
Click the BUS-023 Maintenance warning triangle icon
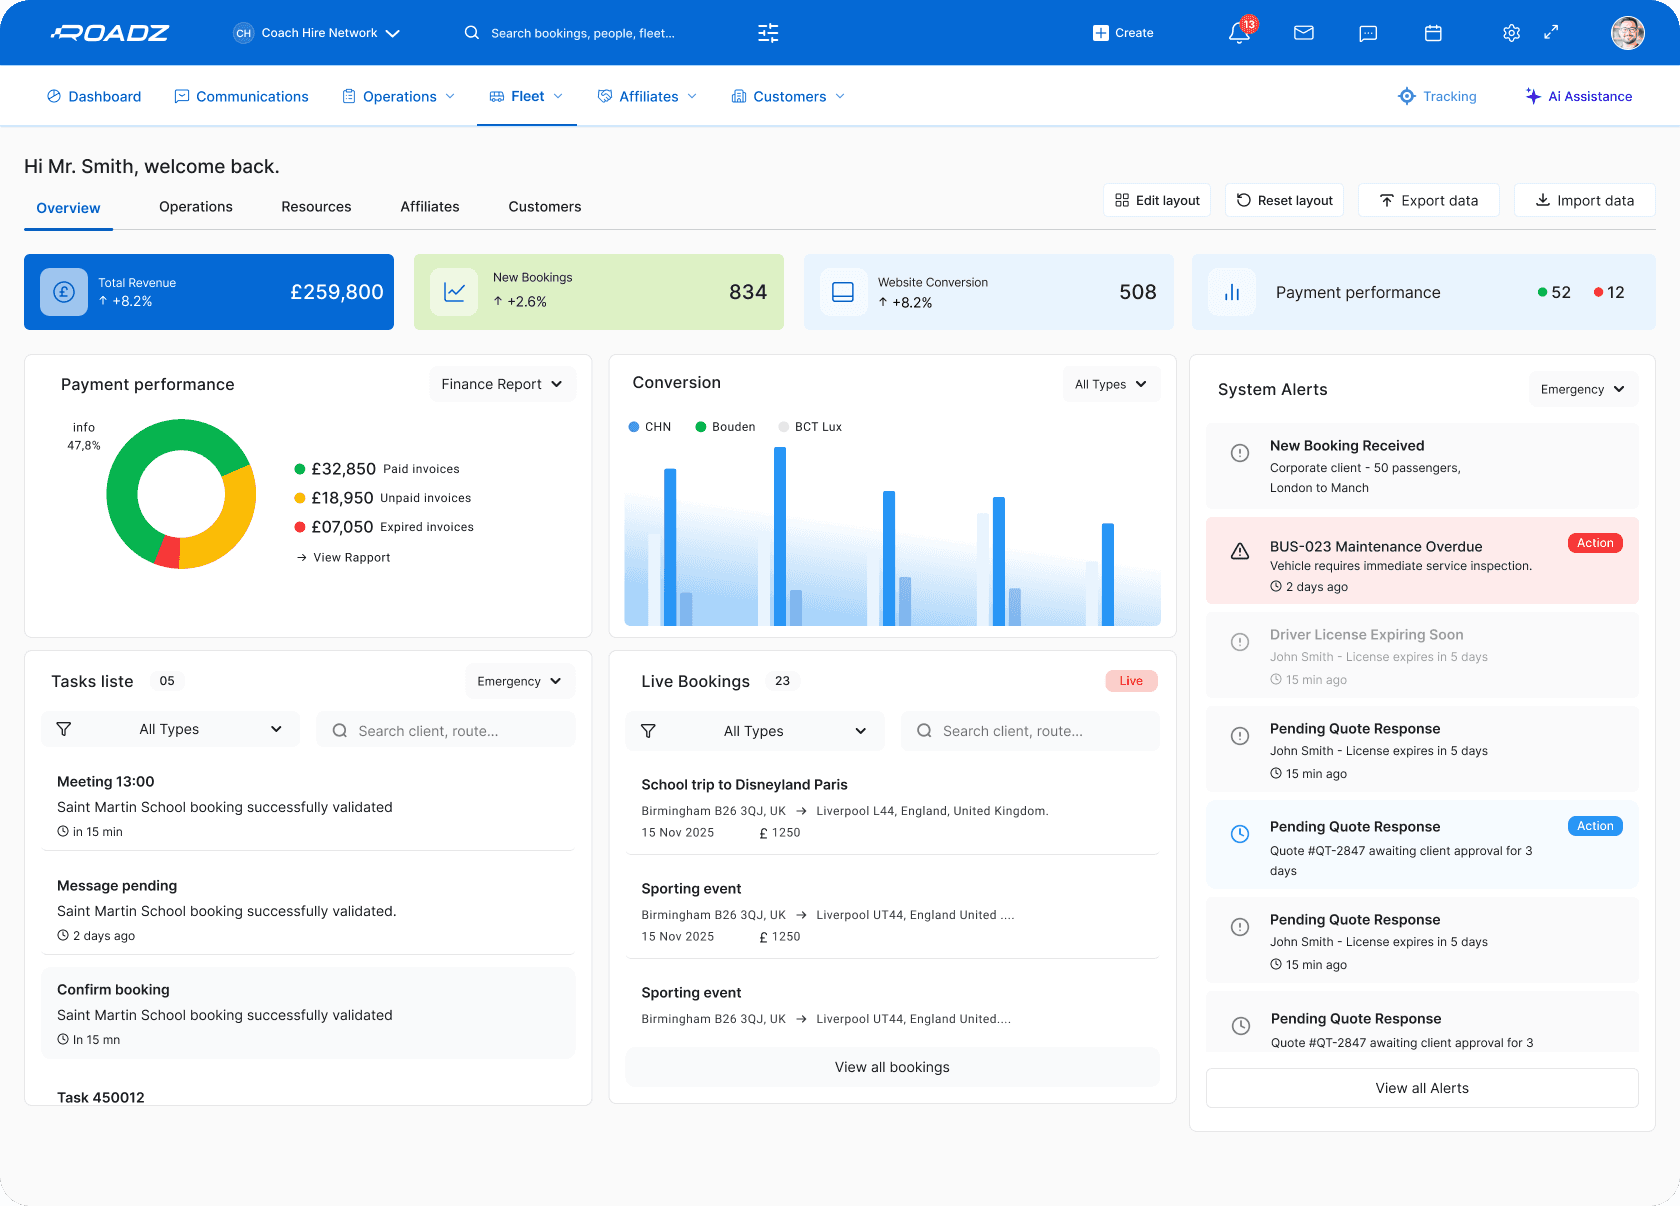[1240, 551]
